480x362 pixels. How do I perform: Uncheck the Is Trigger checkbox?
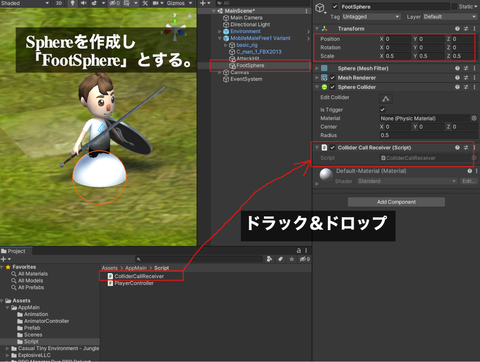[383, 109]
